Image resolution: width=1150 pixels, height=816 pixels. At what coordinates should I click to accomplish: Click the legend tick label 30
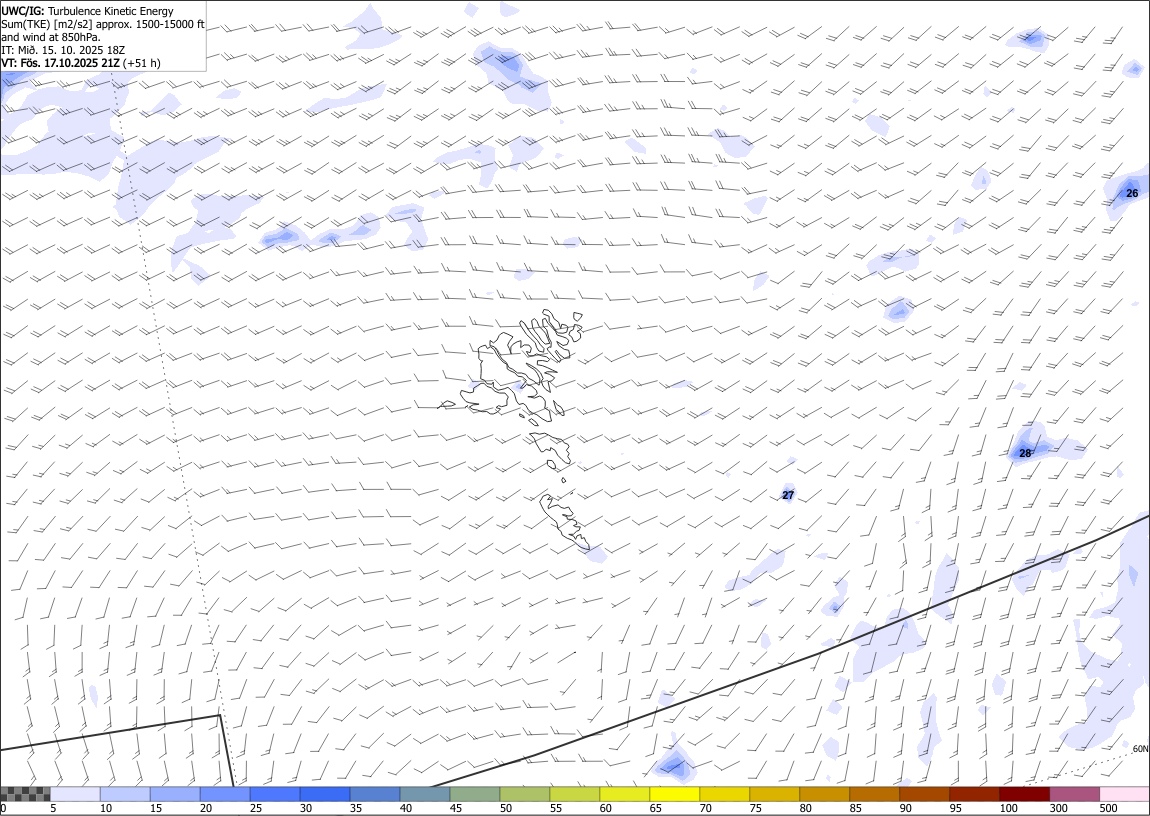[306, 809]
